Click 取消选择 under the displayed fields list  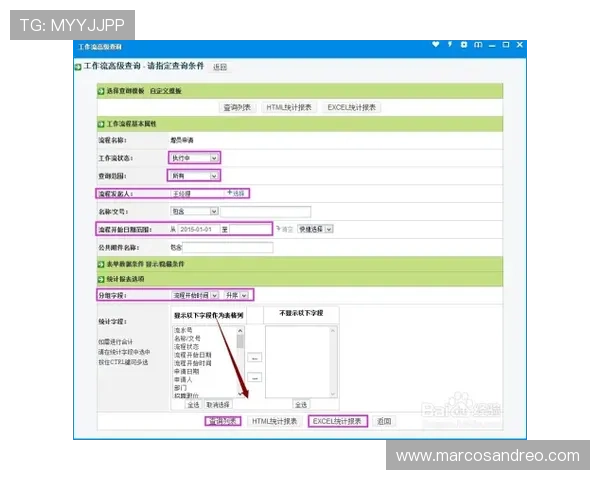point(218,405)
